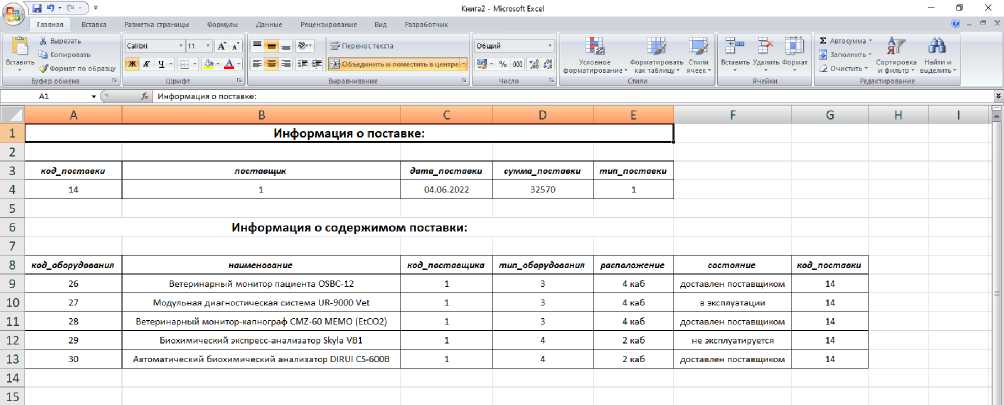Select the column F header
1004x405 pixels.
click(732, 115)
